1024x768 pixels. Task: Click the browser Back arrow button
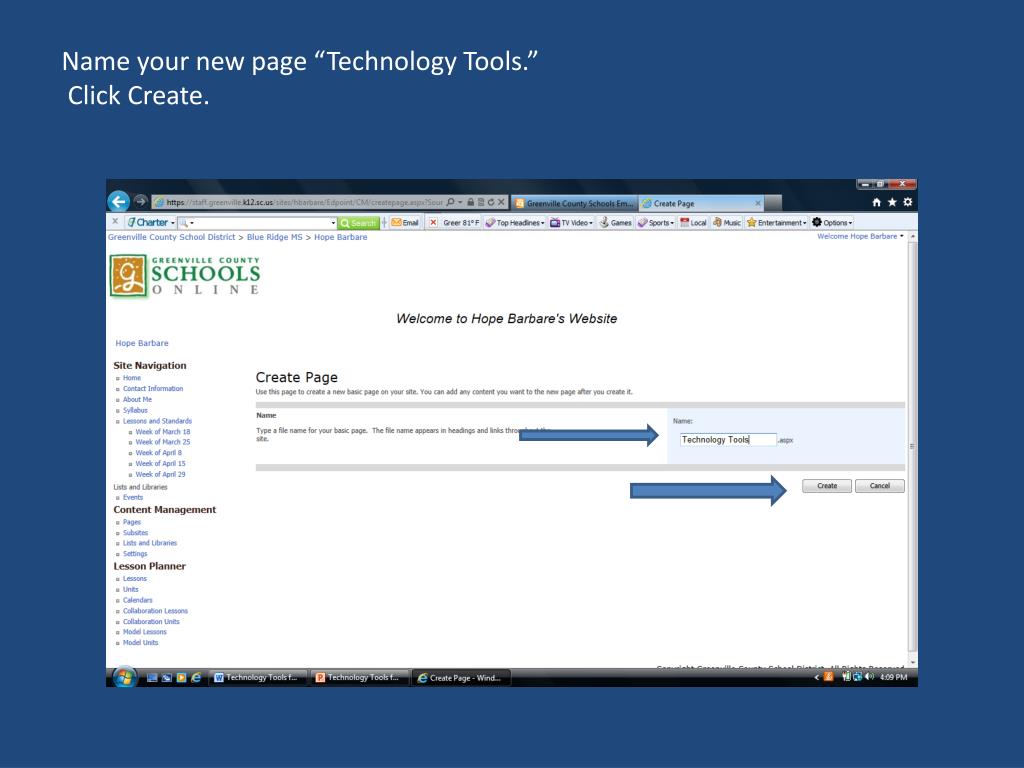coord(118,203)
